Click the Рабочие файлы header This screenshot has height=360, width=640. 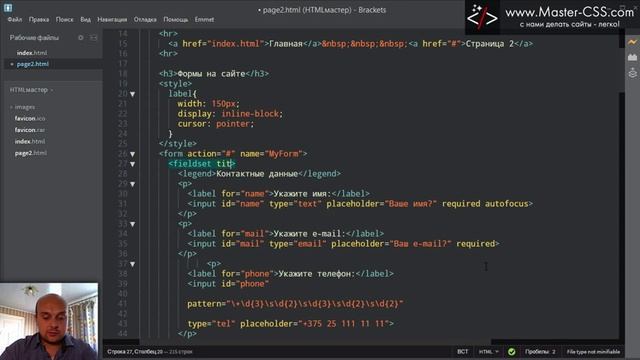[x=34, y=38]
